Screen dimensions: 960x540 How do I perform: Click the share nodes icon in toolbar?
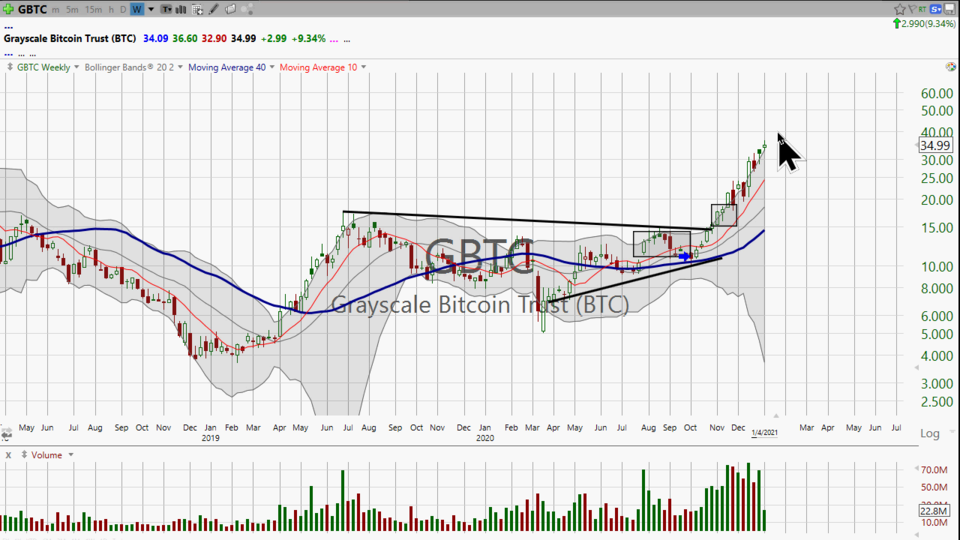point(247,9)
